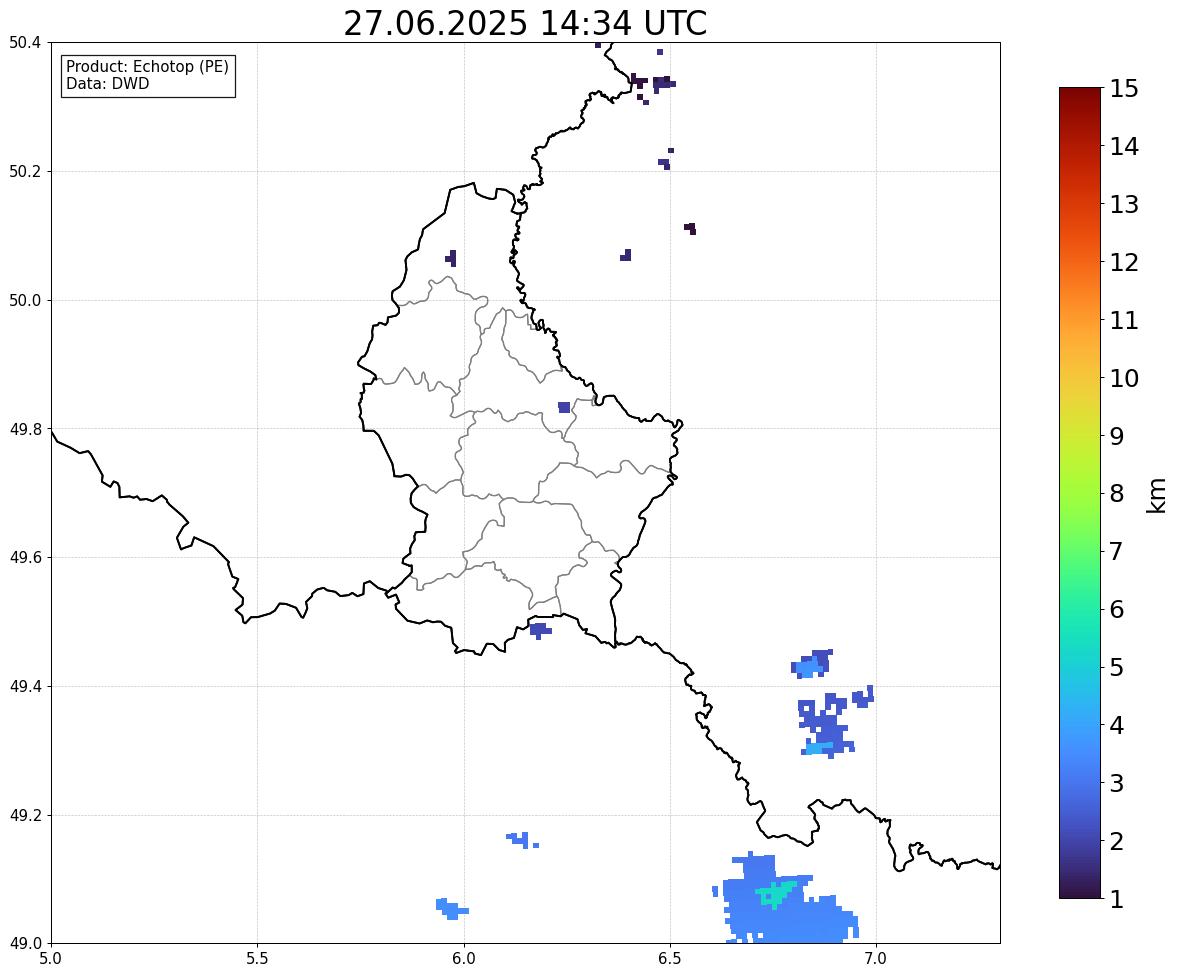
Task: Click the colorbar tick label 2
Action: click(x=1117, y=841)
